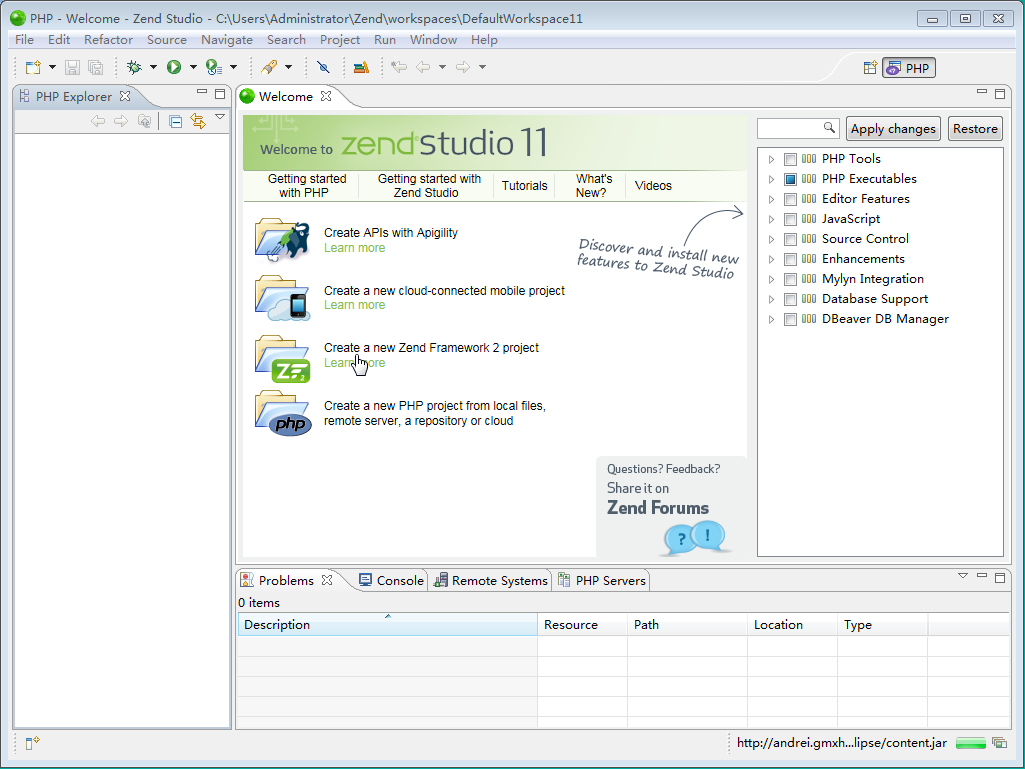1025x769 pixels.
Task: Enable the Database Support checkbox
Action: point(790,299)
